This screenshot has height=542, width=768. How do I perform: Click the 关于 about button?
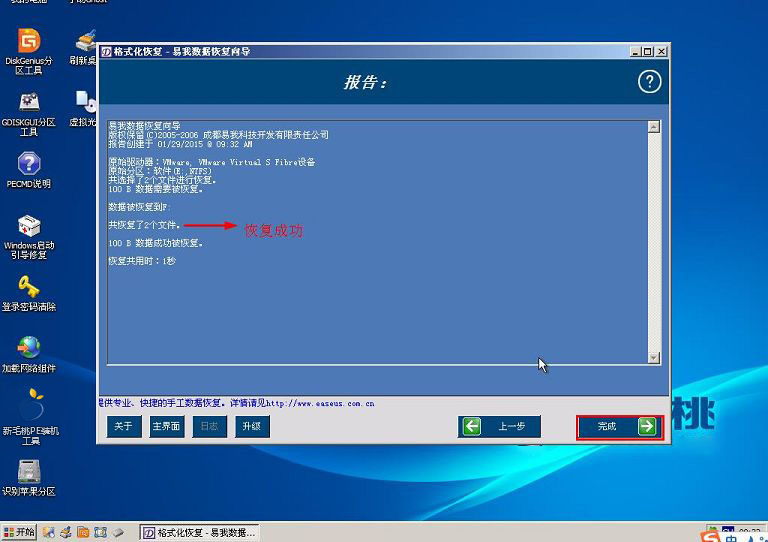coord(124,426)
